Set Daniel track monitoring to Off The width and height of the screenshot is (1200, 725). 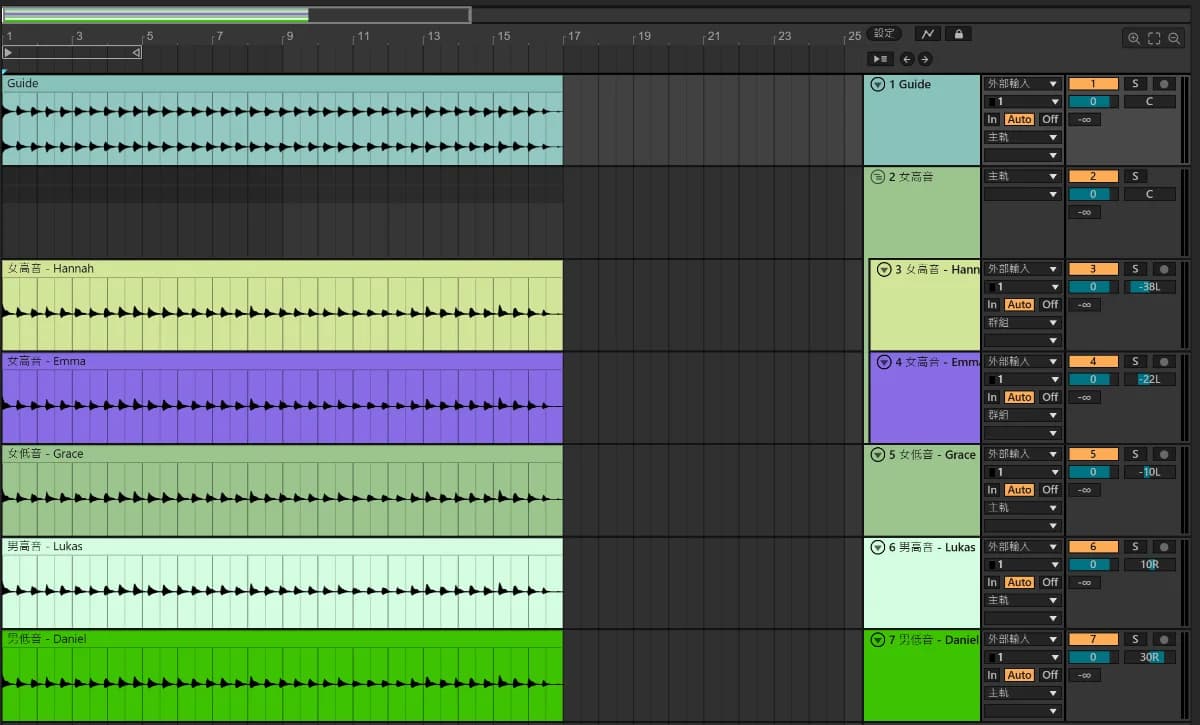click(x=1049, y=675)
